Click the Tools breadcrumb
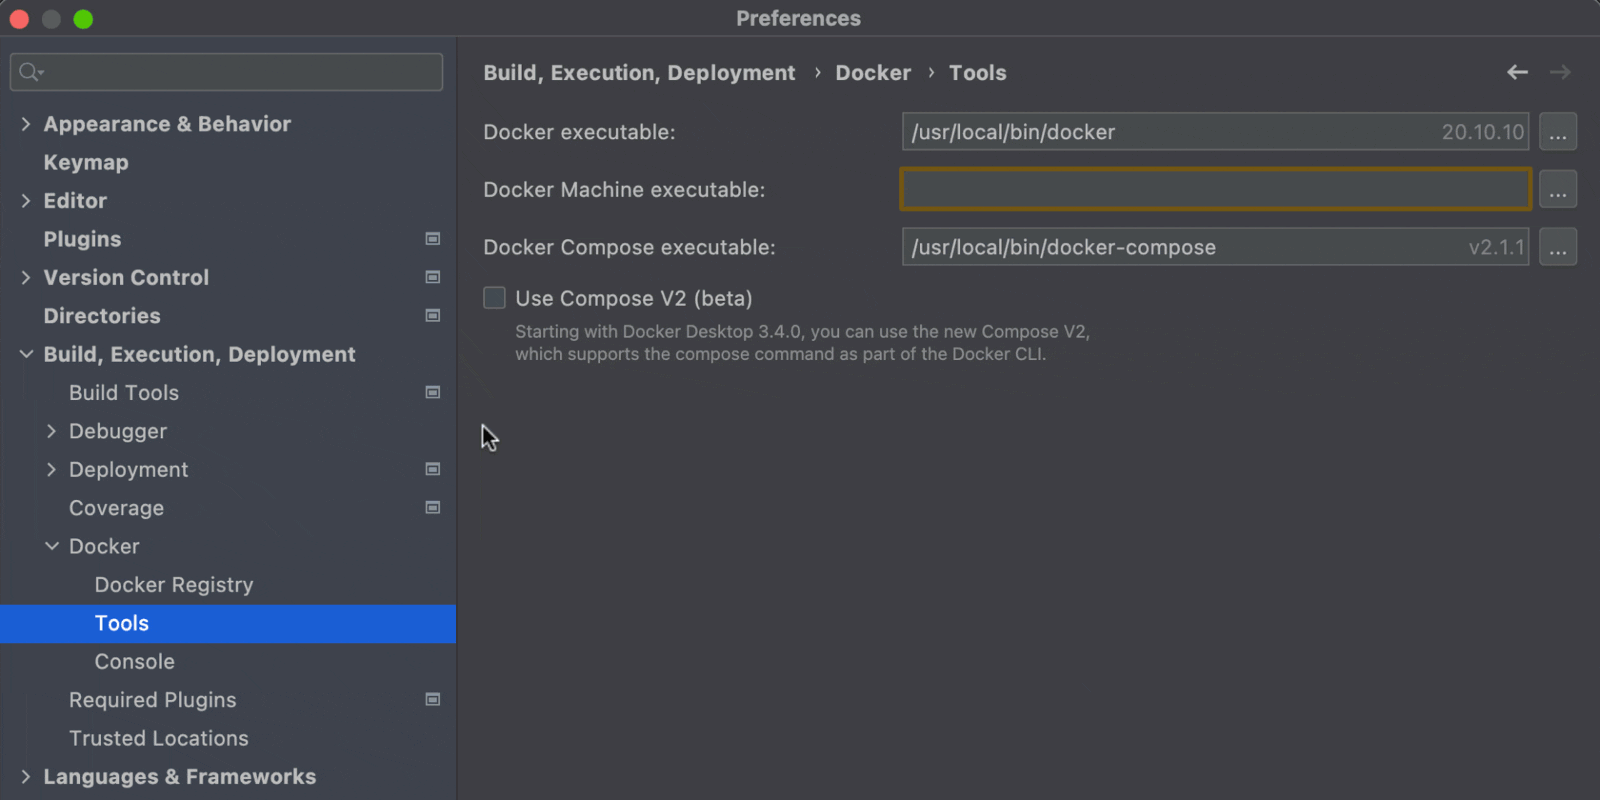The image size is (1600, 800). click(x=978, y=73)
